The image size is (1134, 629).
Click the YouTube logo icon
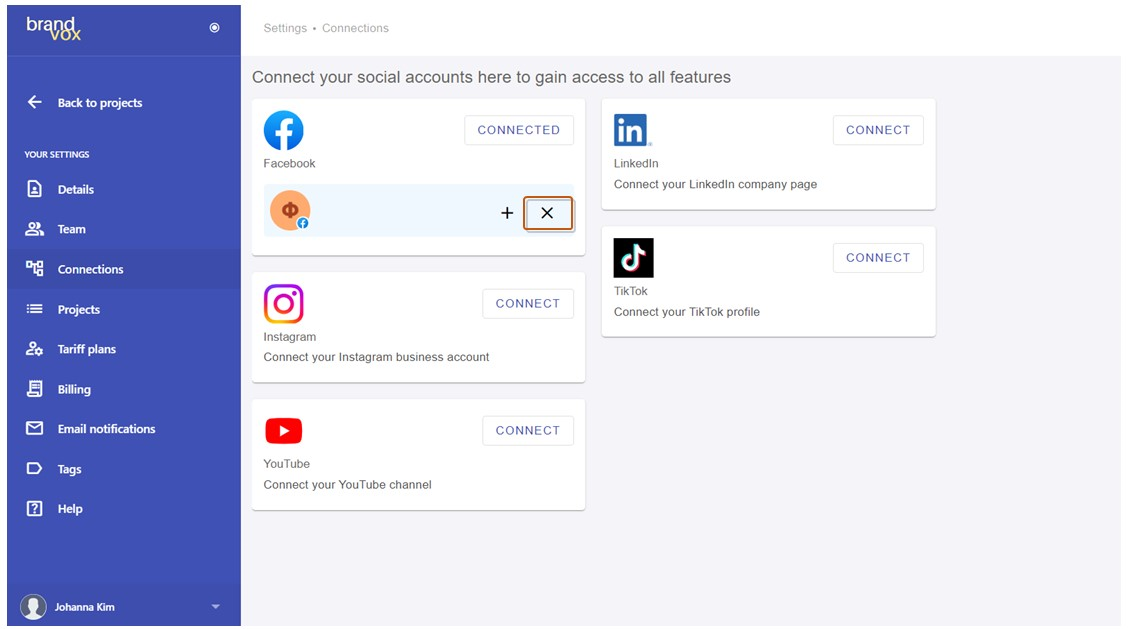[x=284, y=431]
